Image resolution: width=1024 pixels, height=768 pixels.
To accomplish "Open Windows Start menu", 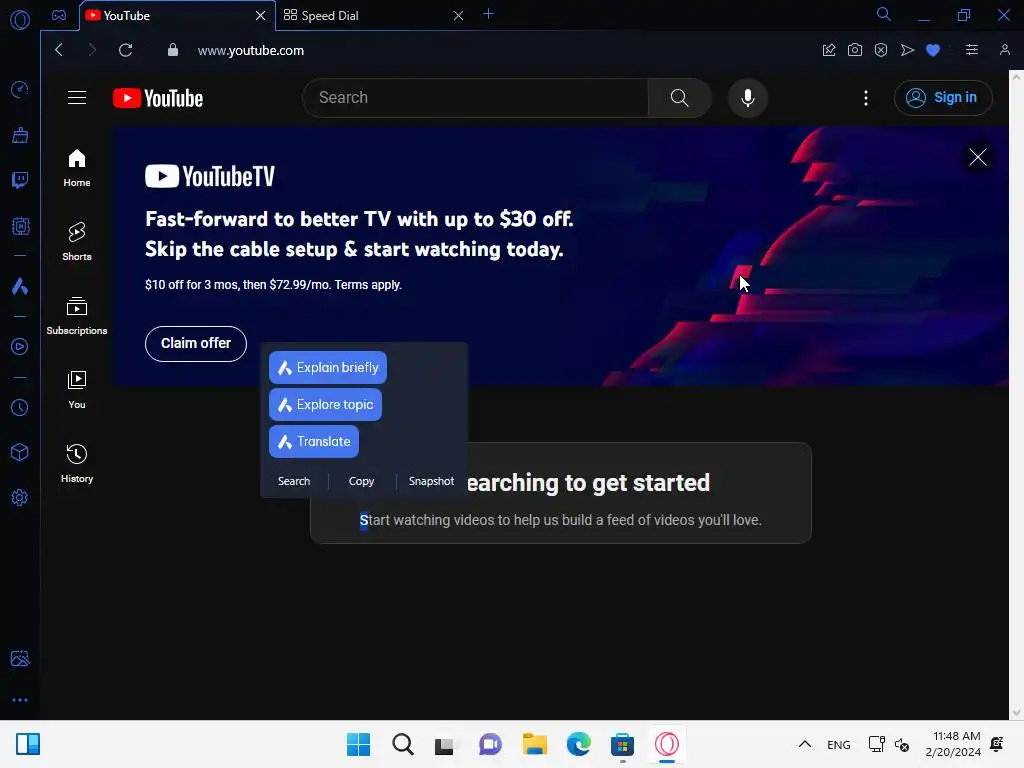I will [x=358, y=744].
